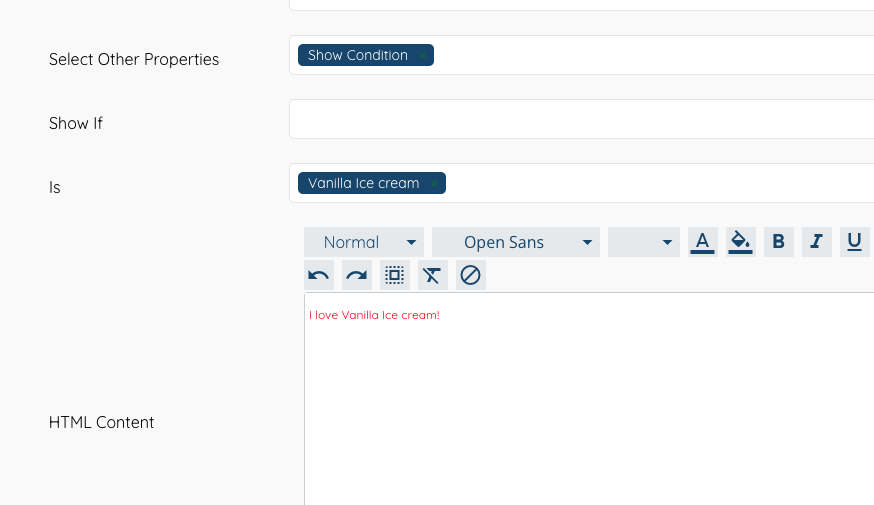Image resolution: width=874 pixels, height=505 pixels.
Task: Toggle underline formatting
Action: pyautogui.click(x=854, y=242)
